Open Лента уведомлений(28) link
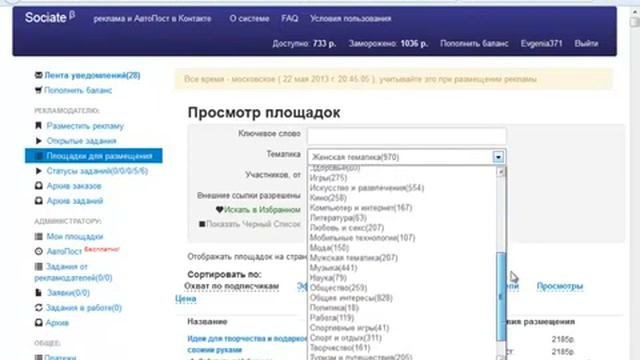 [x=92, y=75]
